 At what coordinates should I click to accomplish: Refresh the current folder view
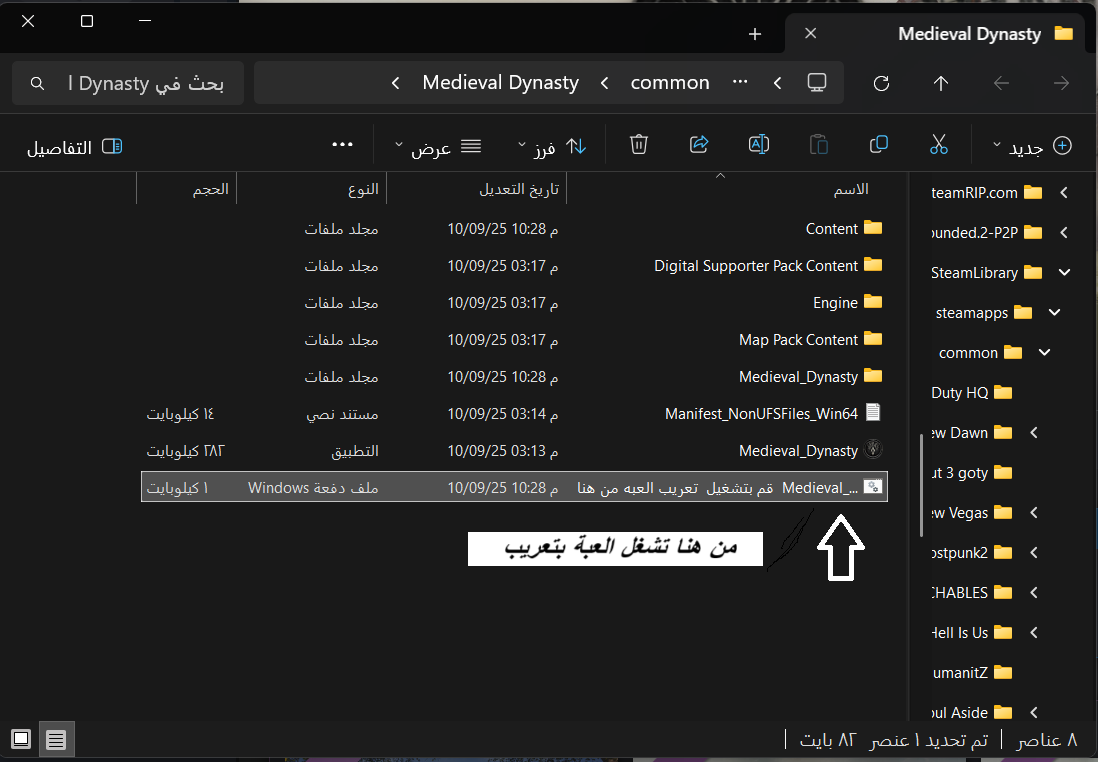point(881,83)
